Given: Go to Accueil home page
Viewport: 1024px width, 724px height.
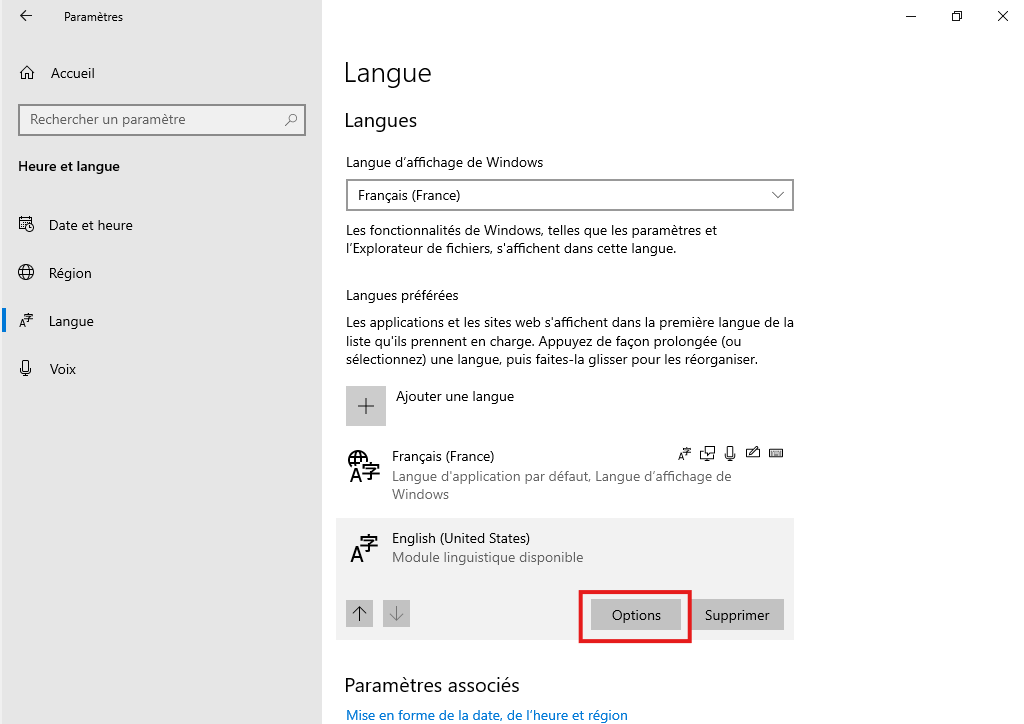Looking at the screenshot, I should 72,73.
